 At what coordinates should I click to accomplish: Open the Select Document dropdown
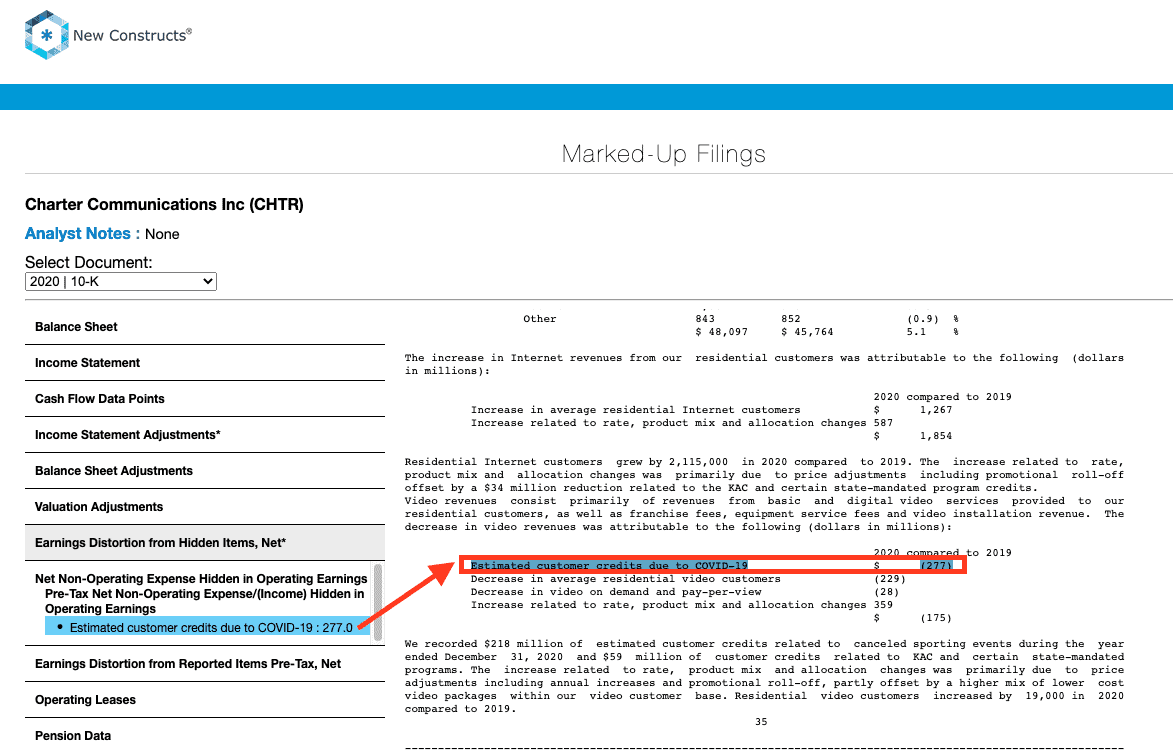click(120, 281)
